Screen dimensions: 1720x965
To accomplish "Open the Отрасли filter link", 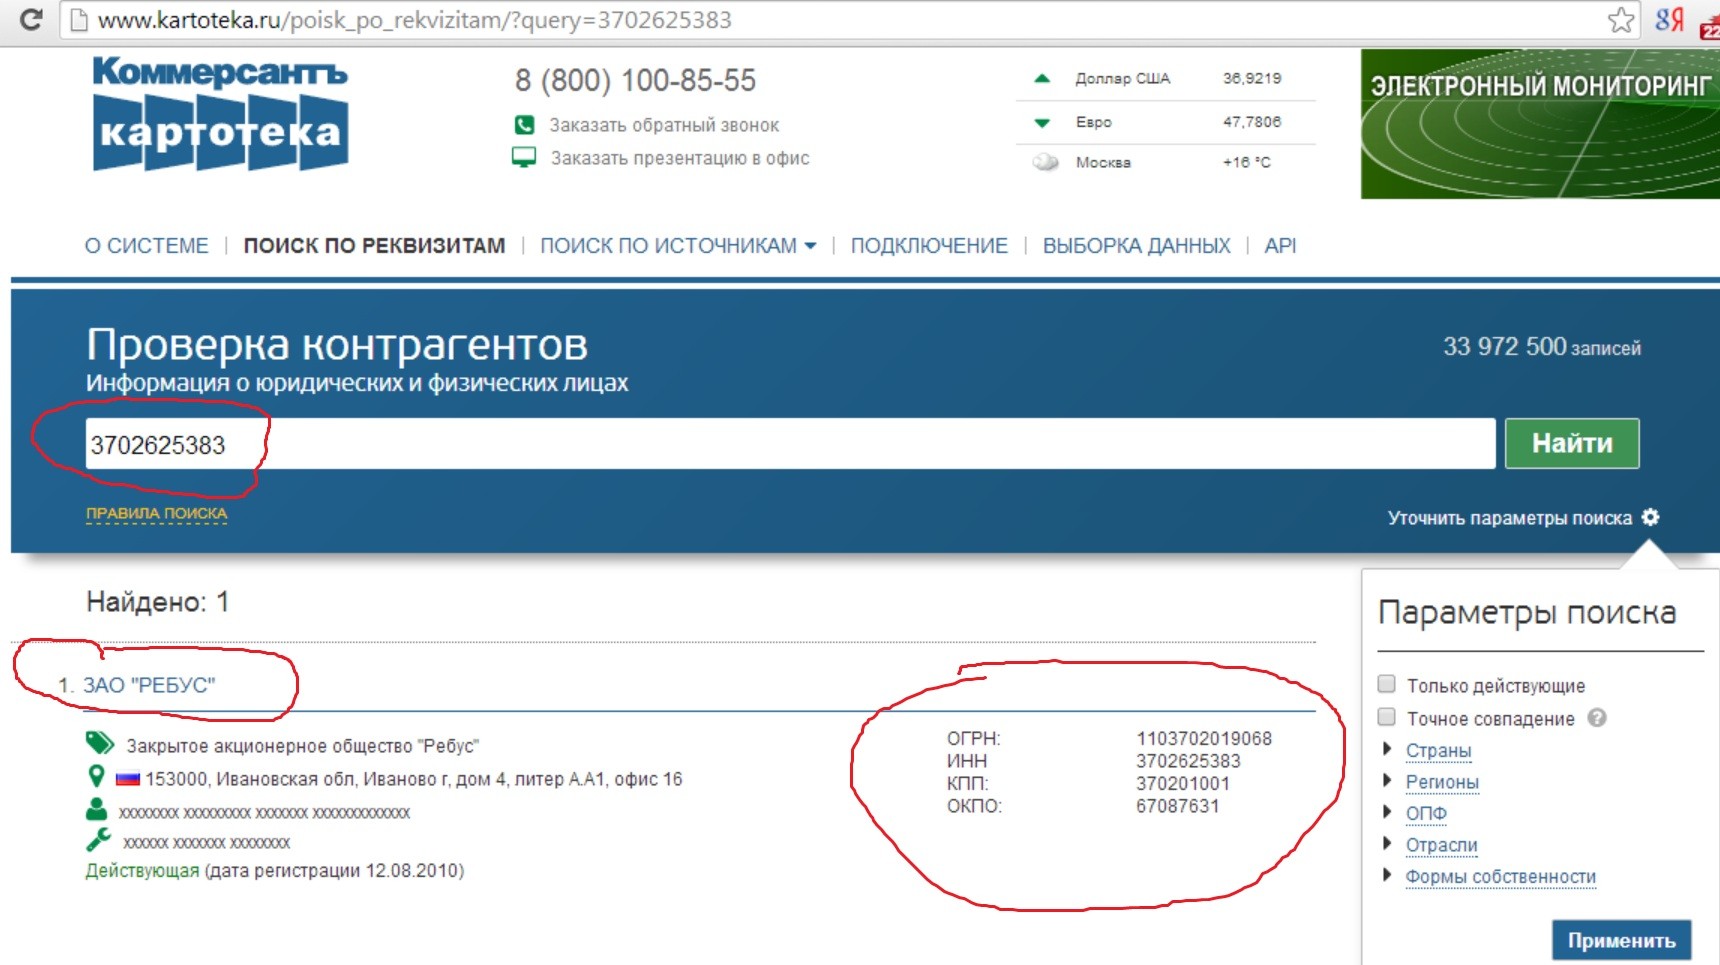I will (1441, 845).
